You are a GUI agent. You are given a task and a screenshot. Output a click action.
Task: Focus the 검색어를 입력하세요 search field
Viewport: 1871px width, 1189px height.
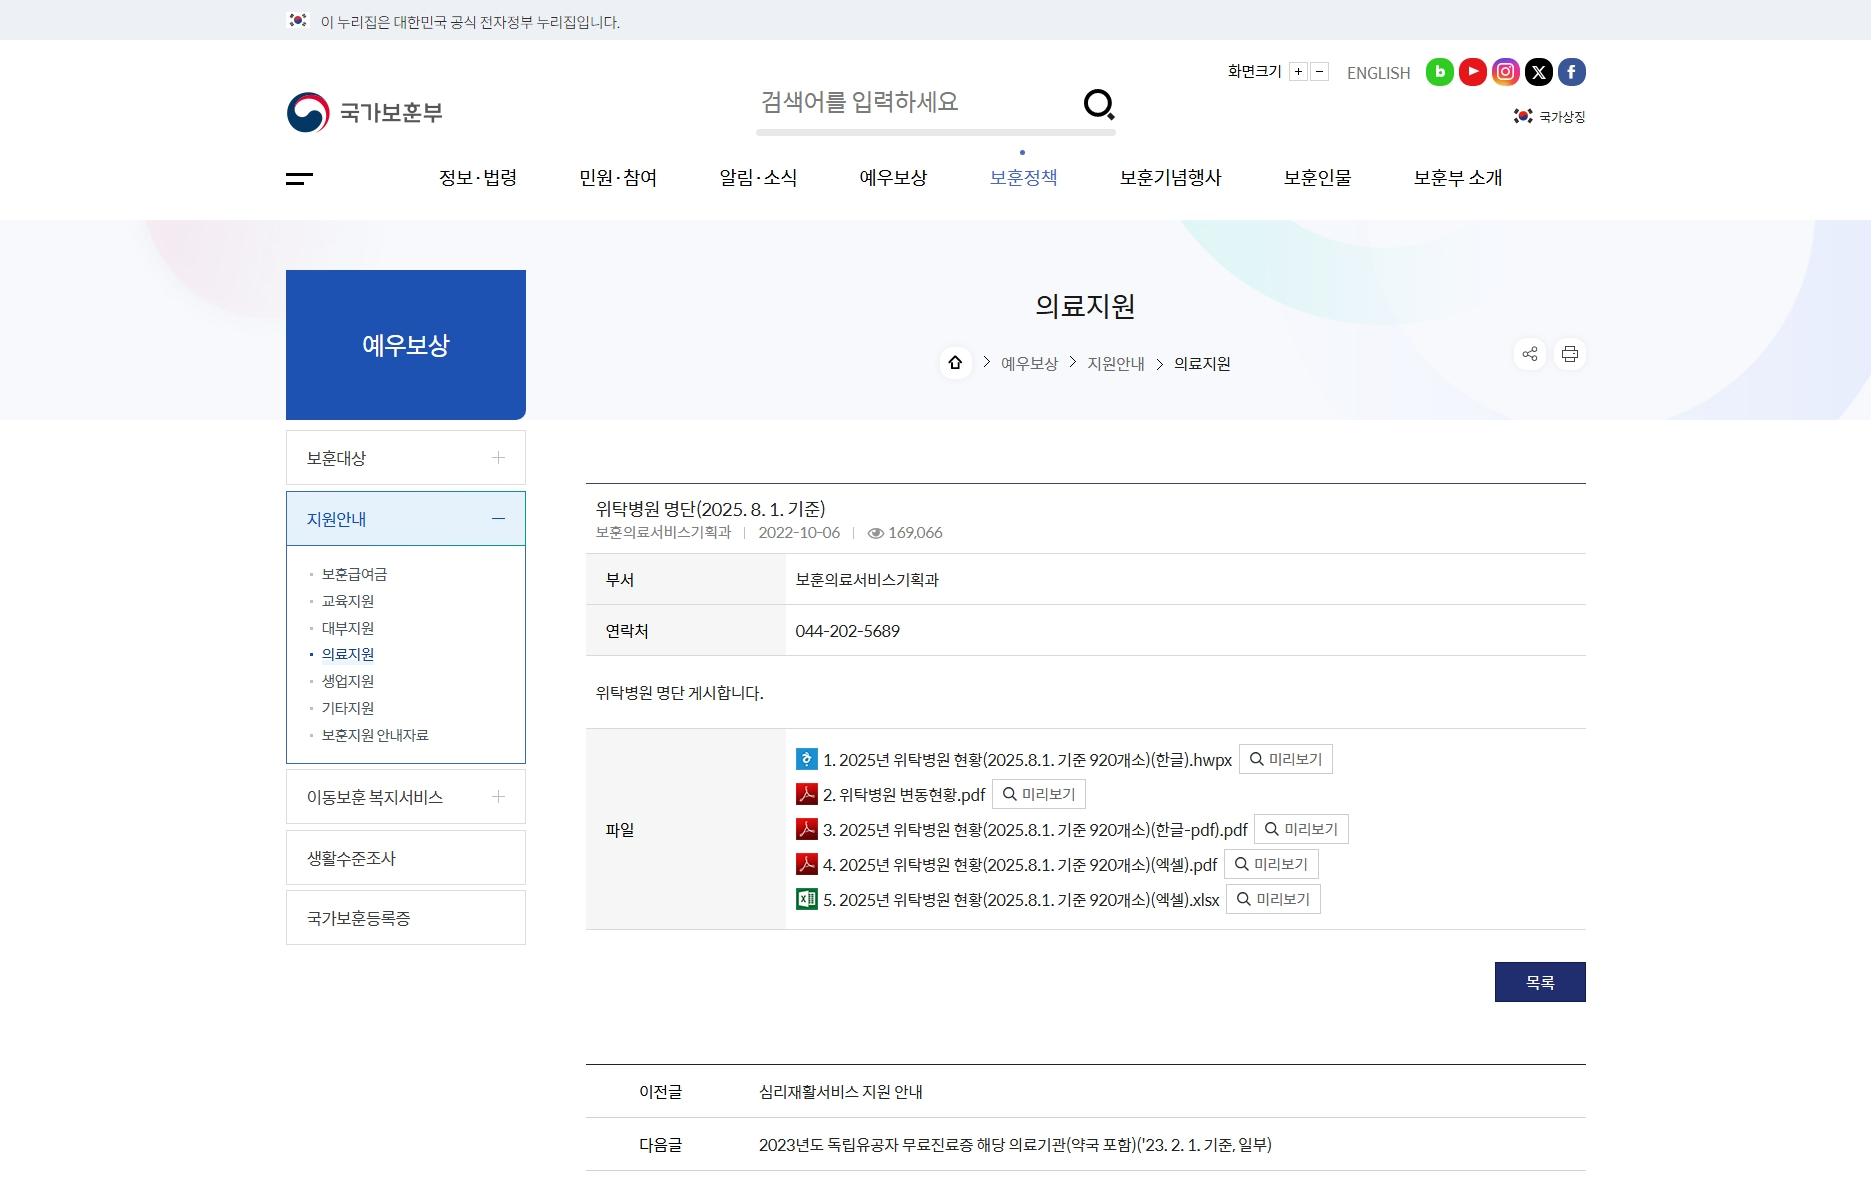[915, 102]
